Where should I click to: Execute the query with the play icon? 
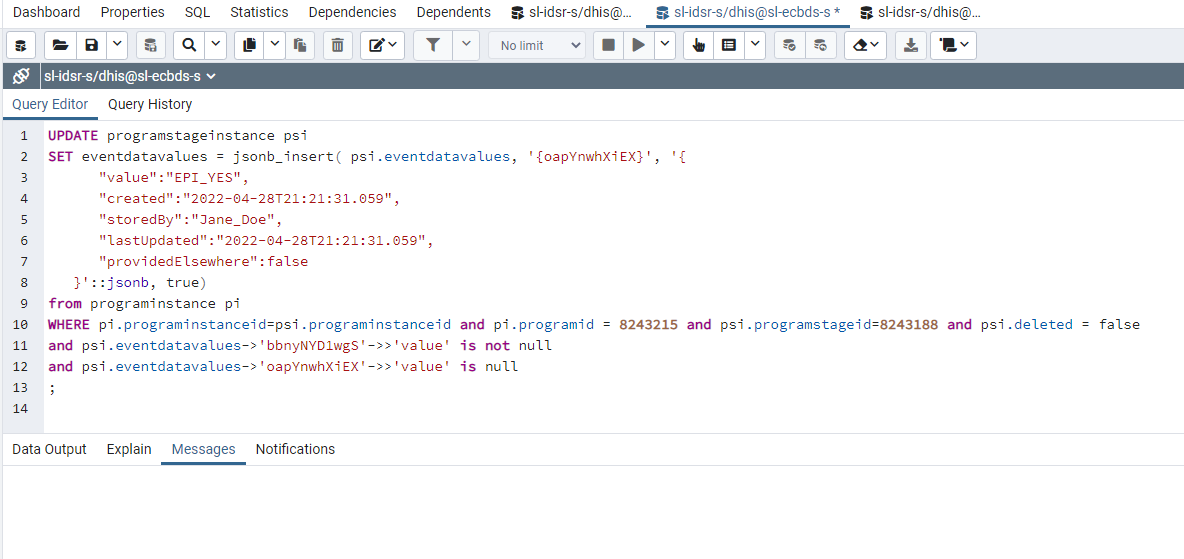[639, 45]
